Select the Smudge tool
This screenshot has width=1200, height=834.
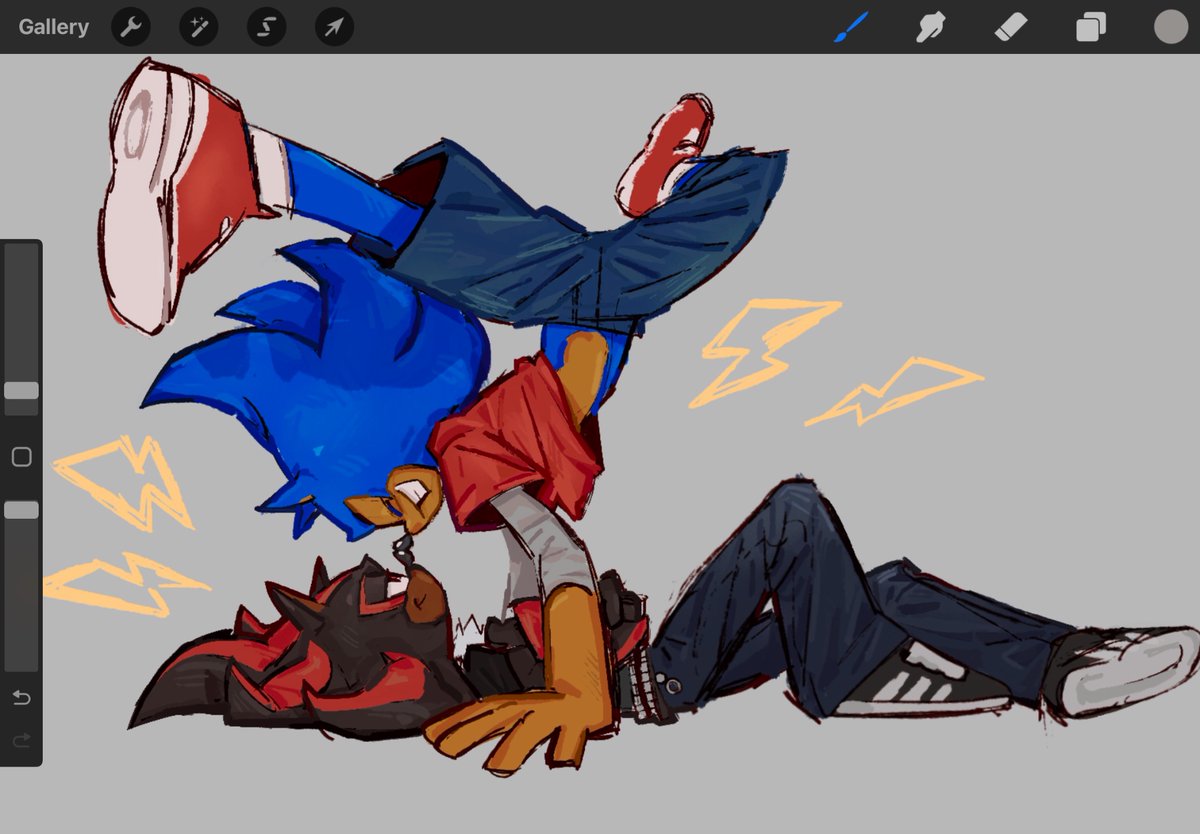931,27
